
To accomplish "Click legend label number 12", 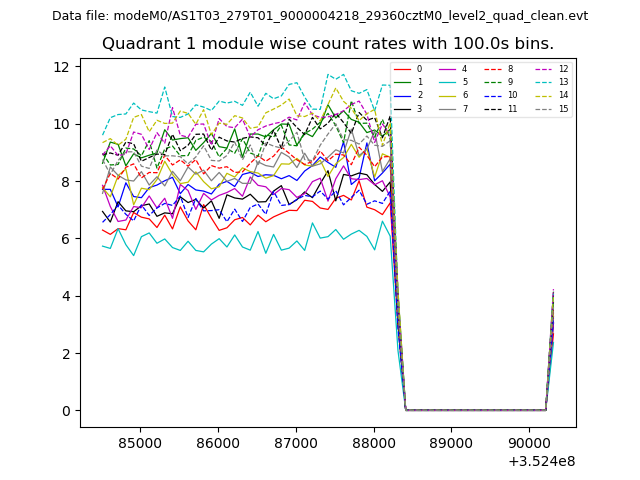I will point(563,69).
